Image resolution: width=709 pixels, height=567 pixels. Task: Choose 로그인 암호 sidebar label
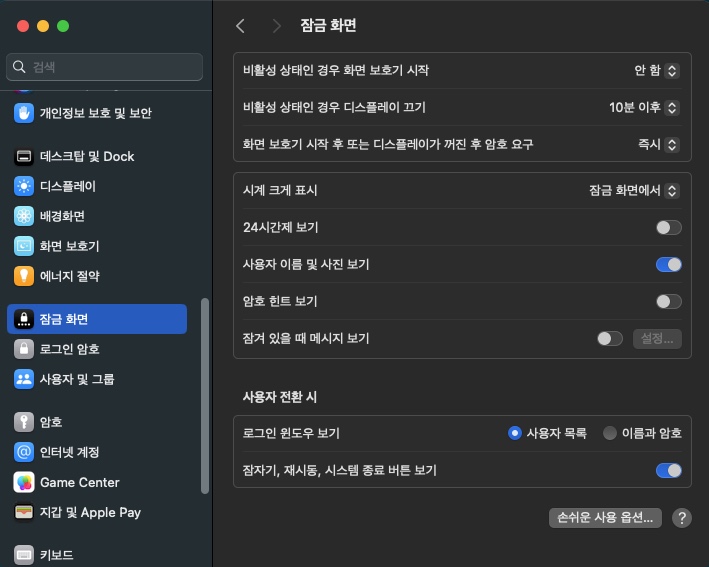click(70, 349)
